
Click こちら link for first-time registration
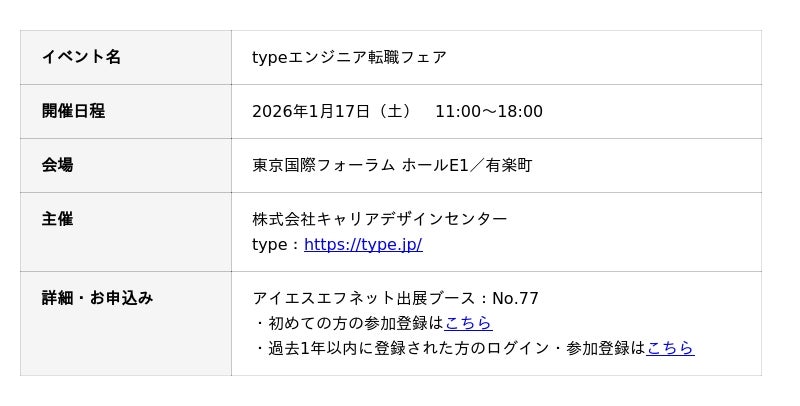click(468, 323)
